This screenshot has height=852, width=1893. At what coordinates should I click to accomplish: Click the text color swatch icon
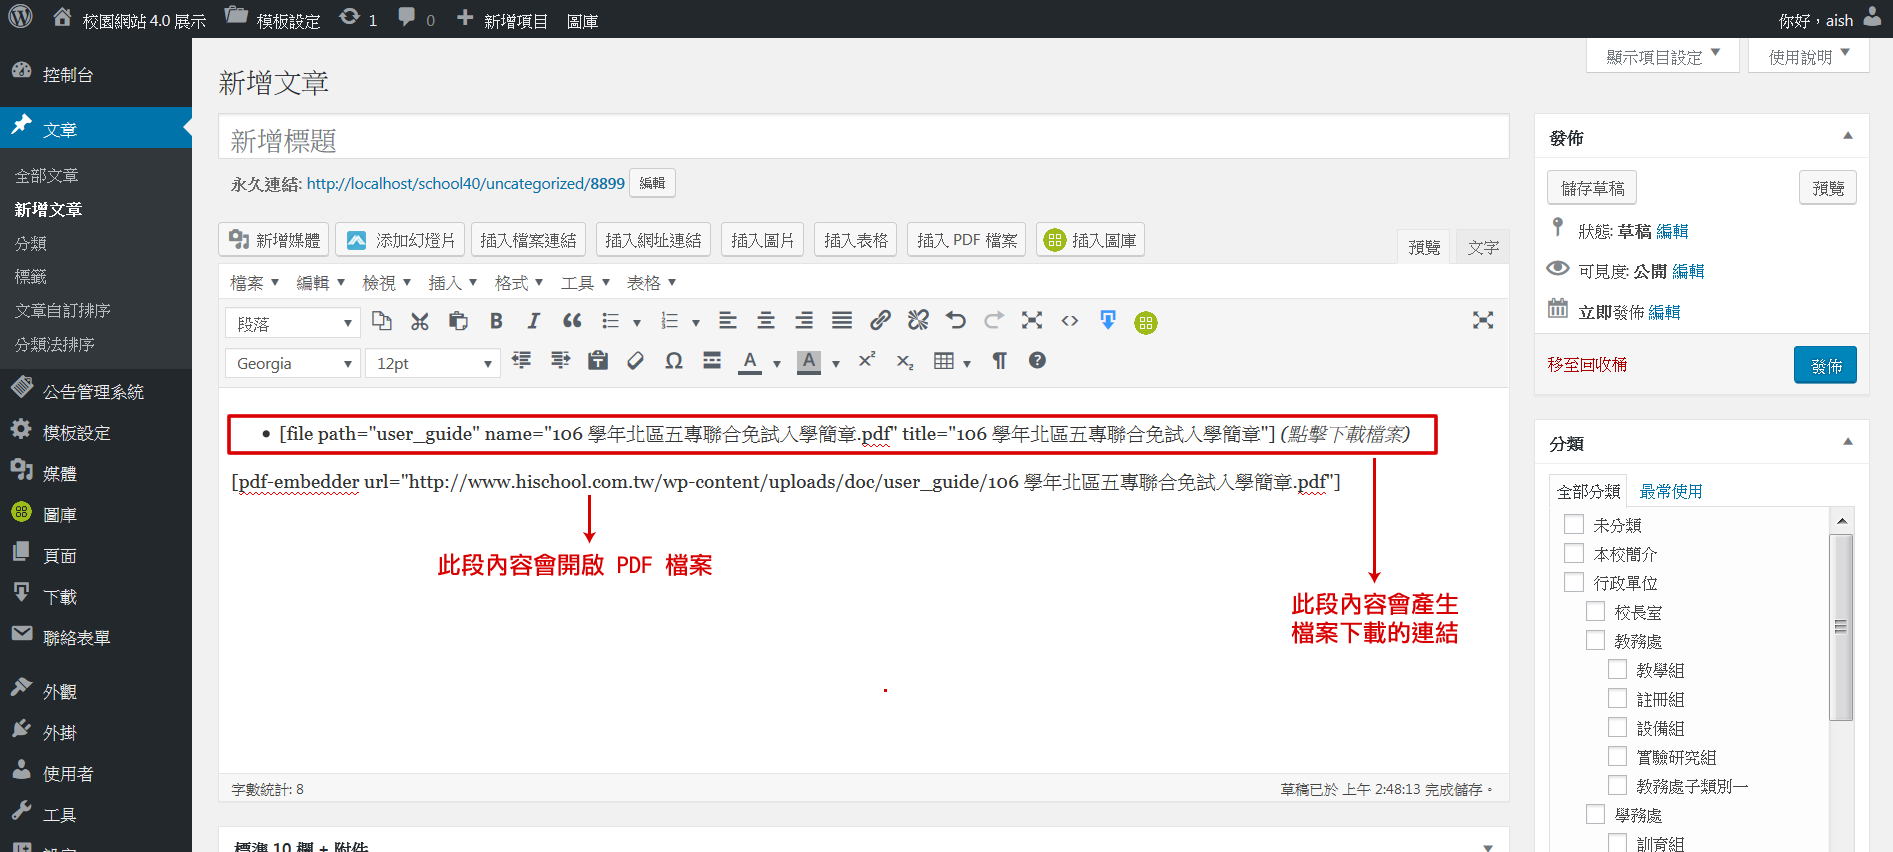point(750,361)
